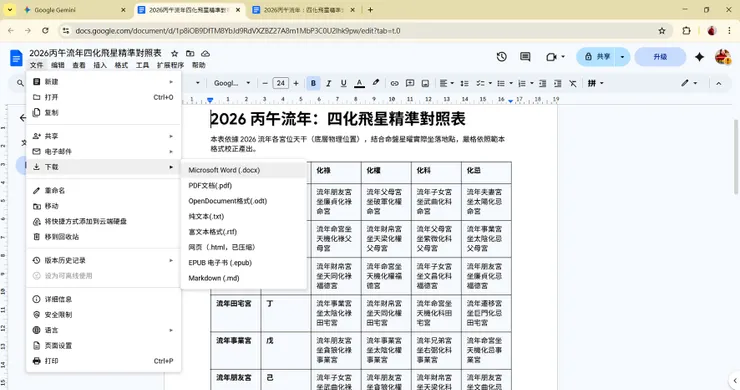Open the 拼 input tools dropdown
The width and height of the screenshot is (740, 390).
click(x=596, y=83)
